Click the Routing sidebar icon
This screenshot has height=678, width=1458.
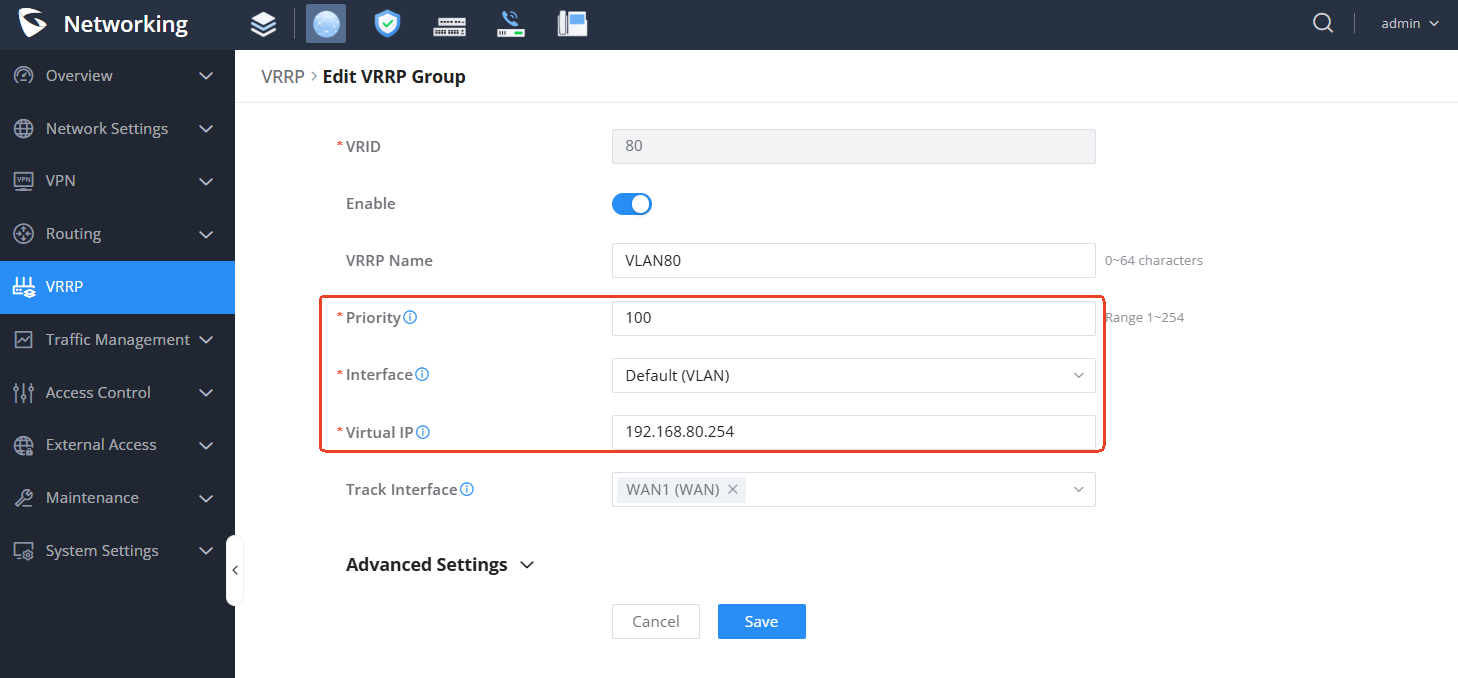[x=23, y=234]
